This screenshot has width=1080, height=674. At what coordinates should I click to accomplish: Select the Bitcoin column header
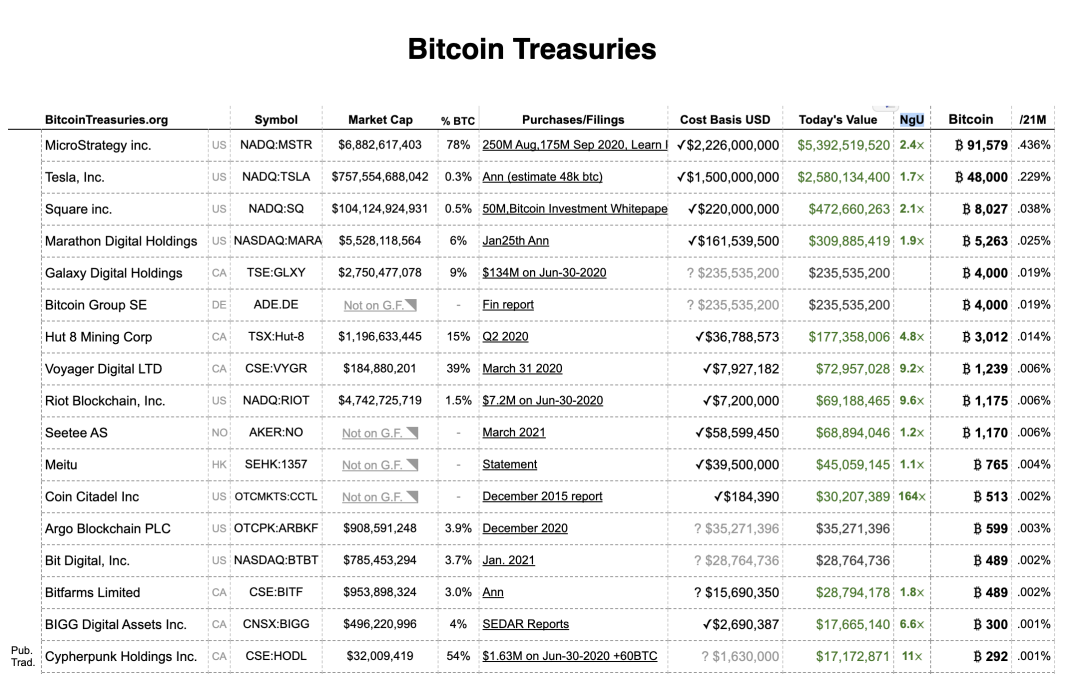pyautogui.click(x=970, y=120)
